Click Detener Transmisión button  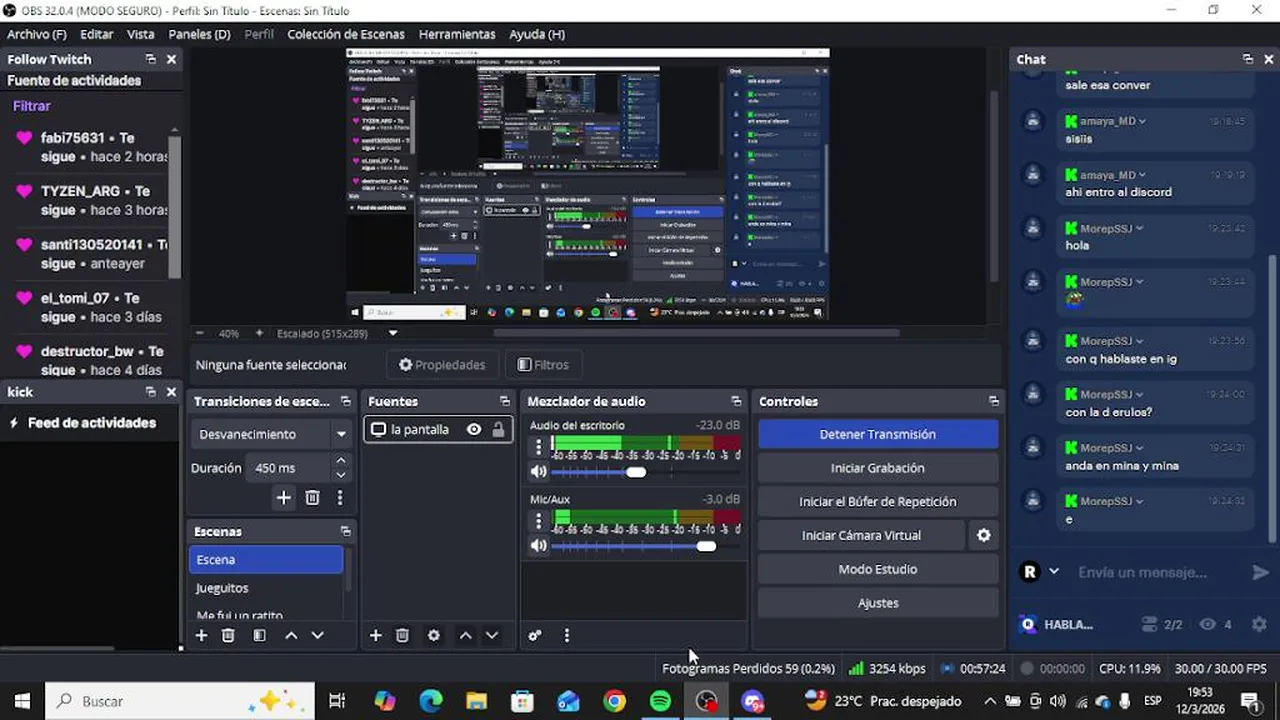click(x=878, y=434)
